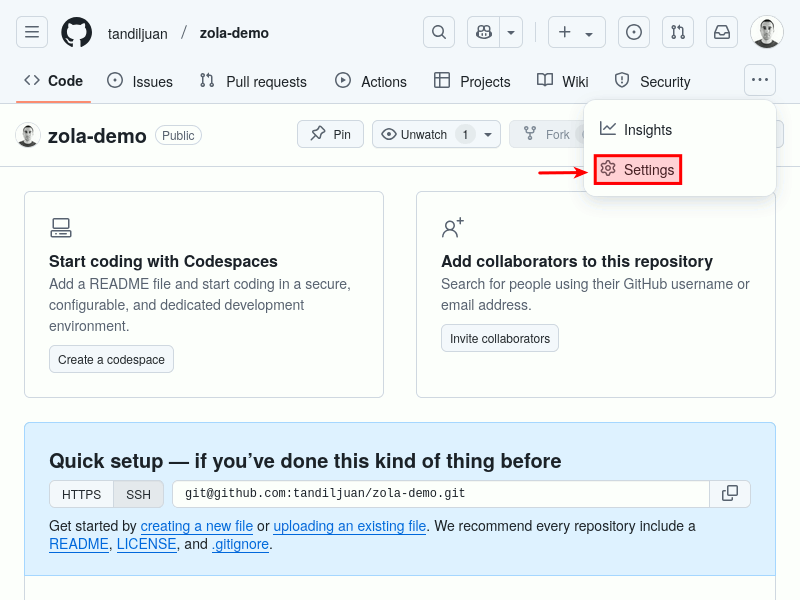Click the git clone URL field

point(441,493)
